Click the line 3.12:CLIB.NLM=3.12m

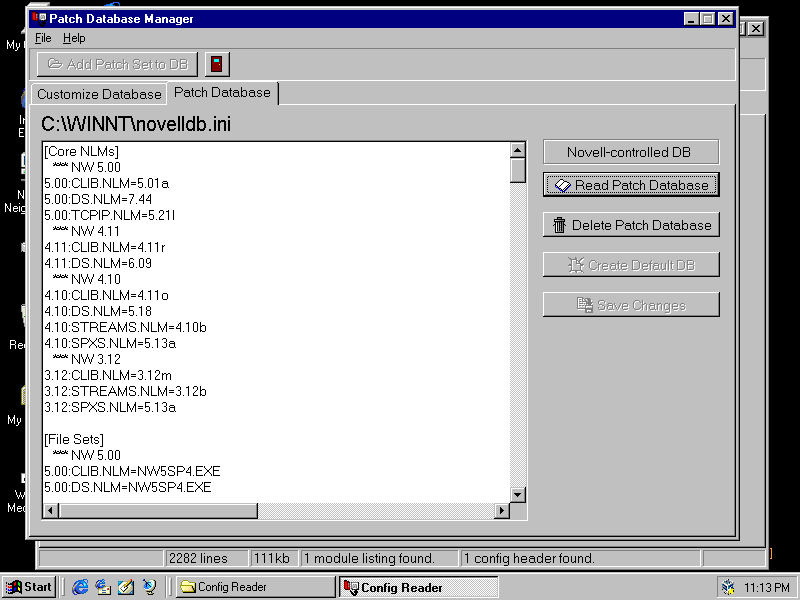click(x=108, y=376)
